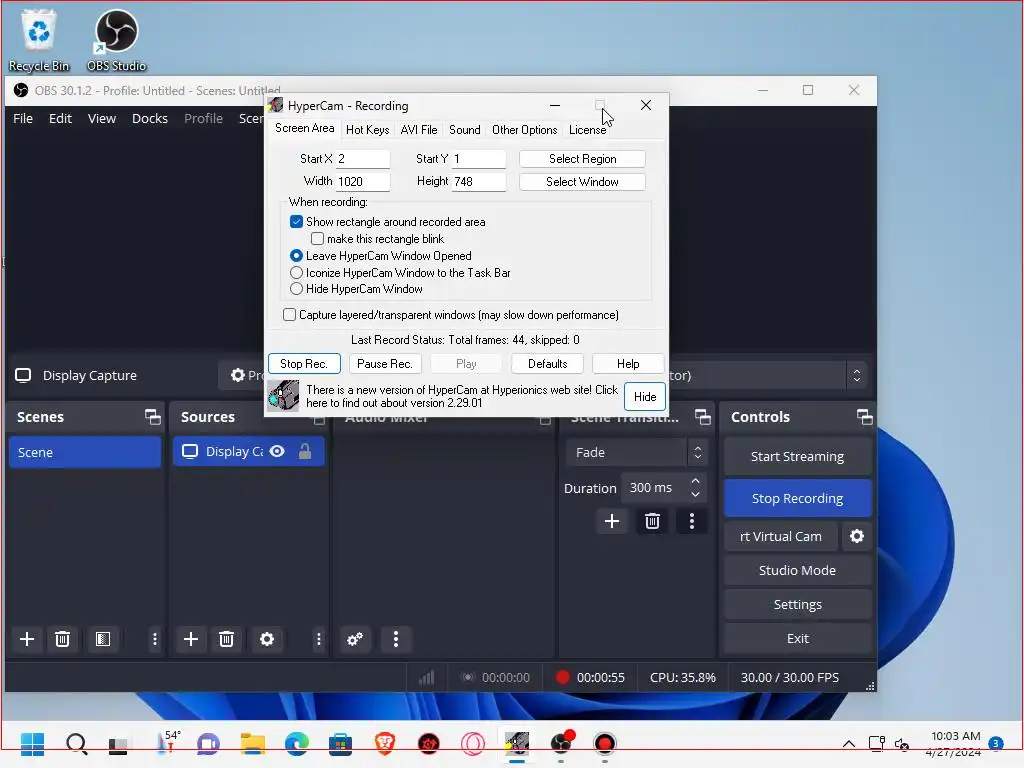Image resolution: width=1024 pixels, height=768 pixels.
Task: Click the Select Window button
Action: tap(582, 182)
